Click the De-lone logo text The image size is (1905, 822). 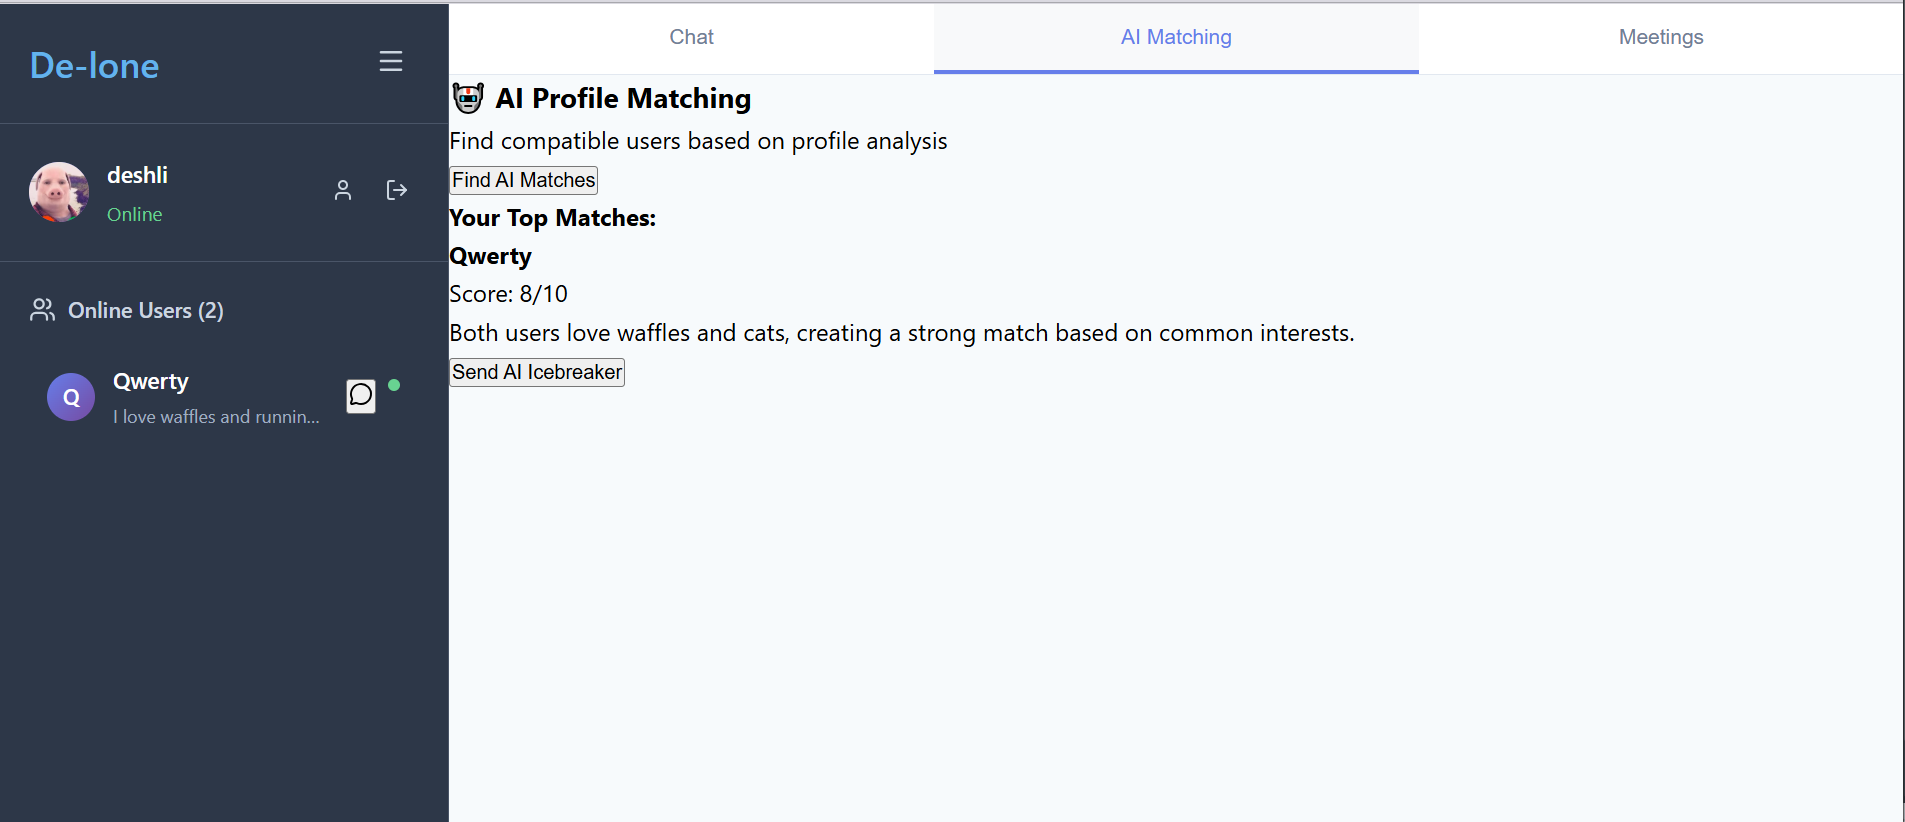coord(95,66)
